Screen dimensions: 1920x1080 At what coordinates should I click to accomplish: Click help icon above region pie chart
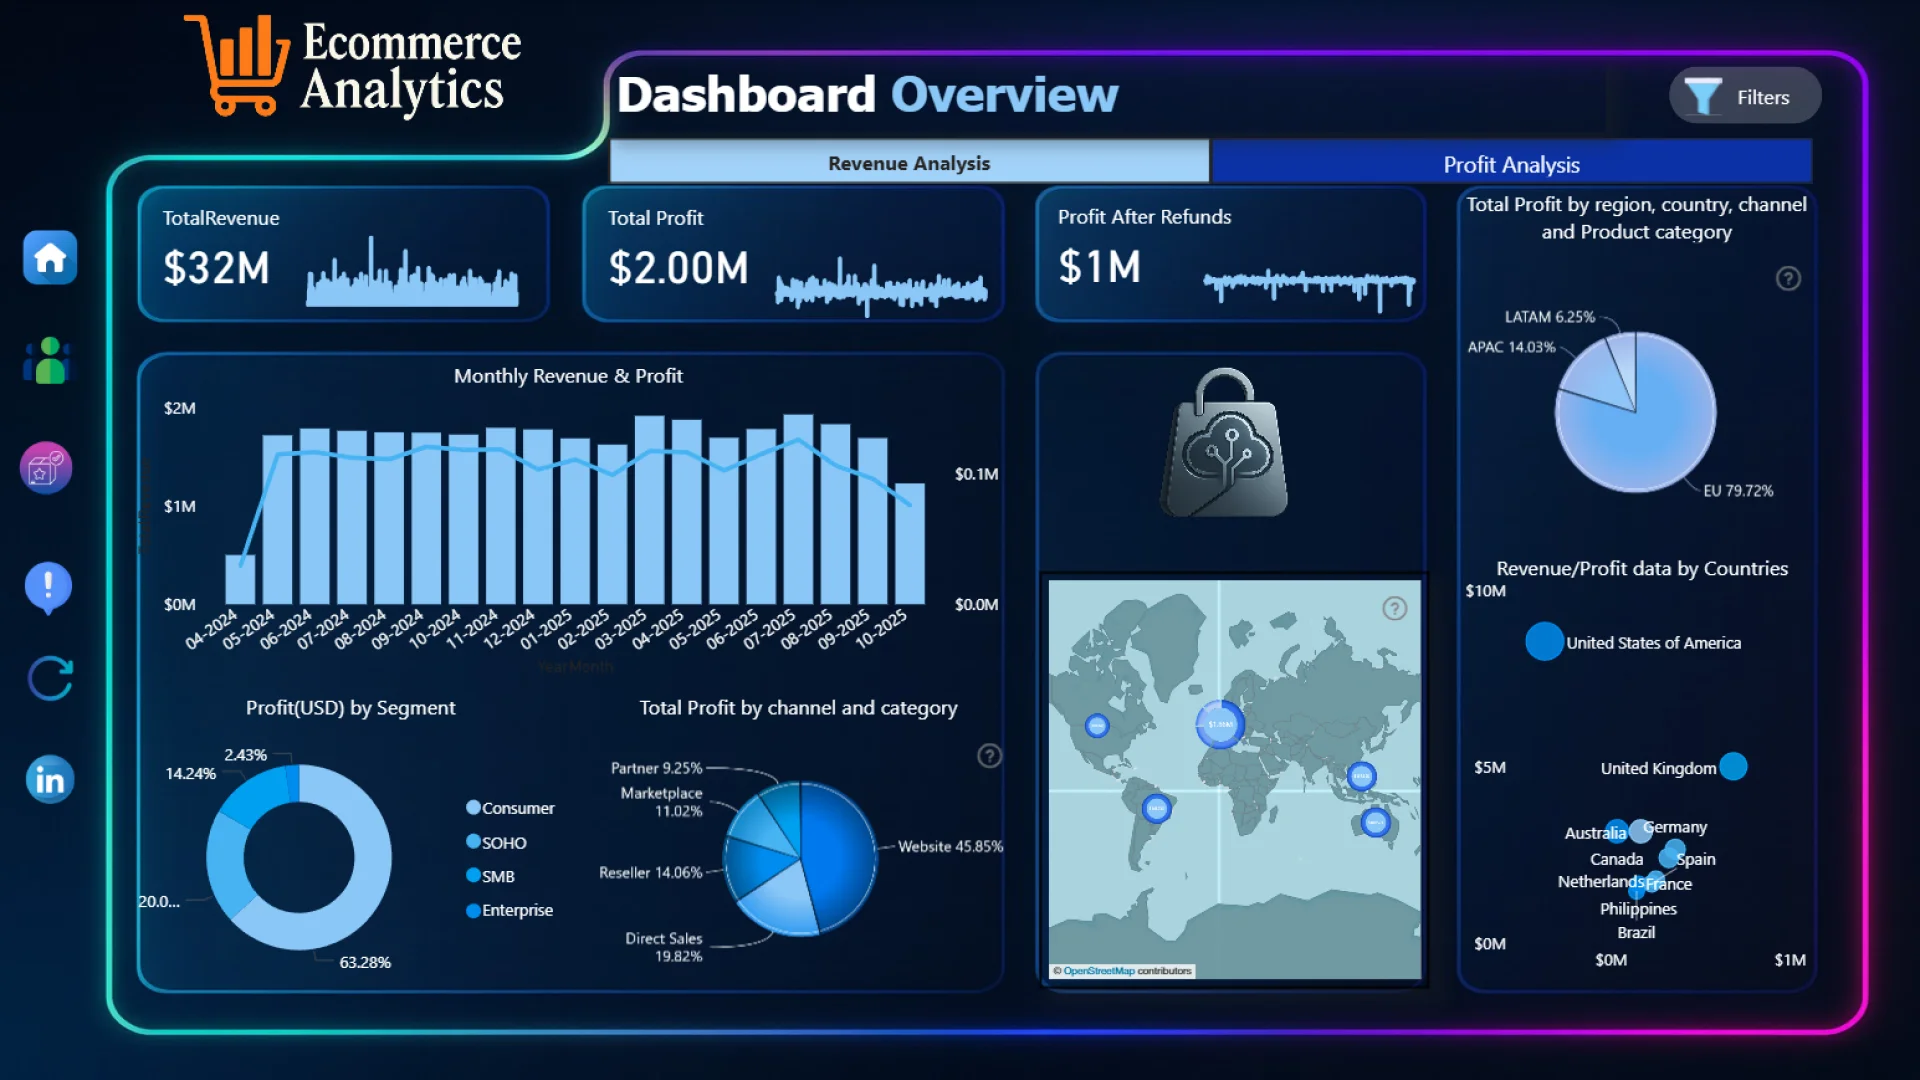point(1788,279)
